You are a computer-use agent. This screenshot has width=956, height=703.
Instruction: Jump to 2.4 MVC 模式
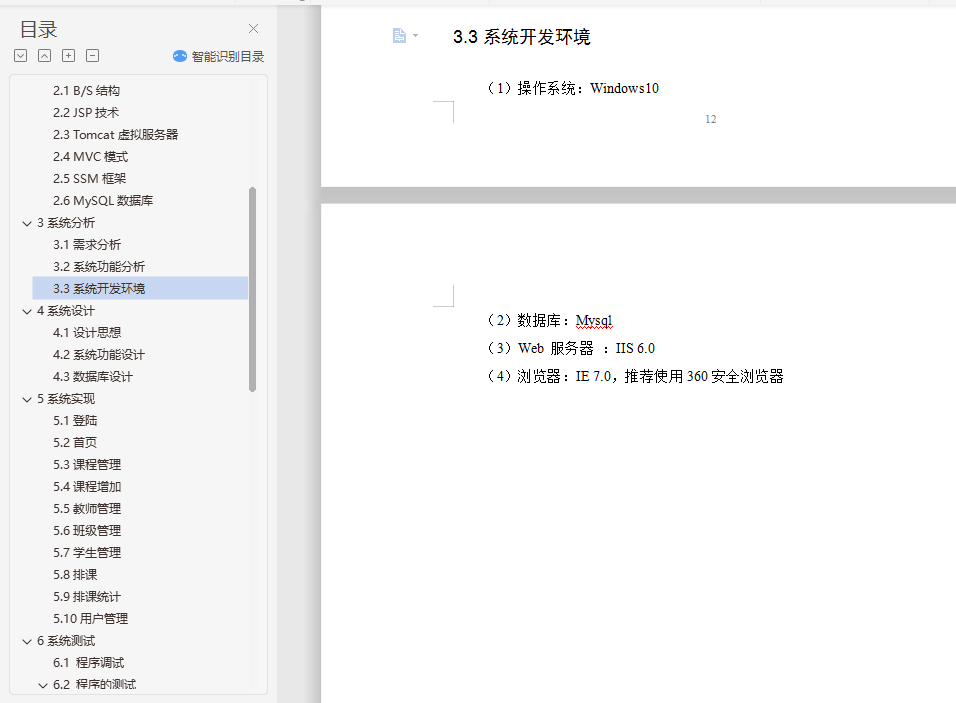point(90,157)
